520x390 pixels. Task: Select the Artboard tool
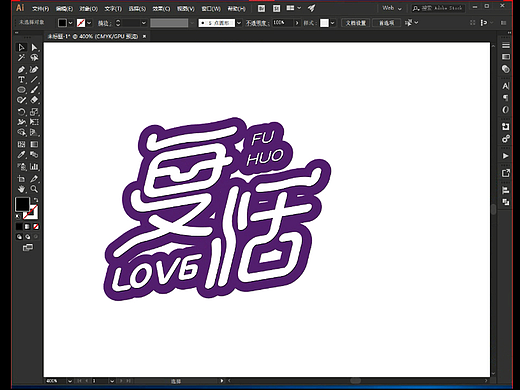pos(21,179)
